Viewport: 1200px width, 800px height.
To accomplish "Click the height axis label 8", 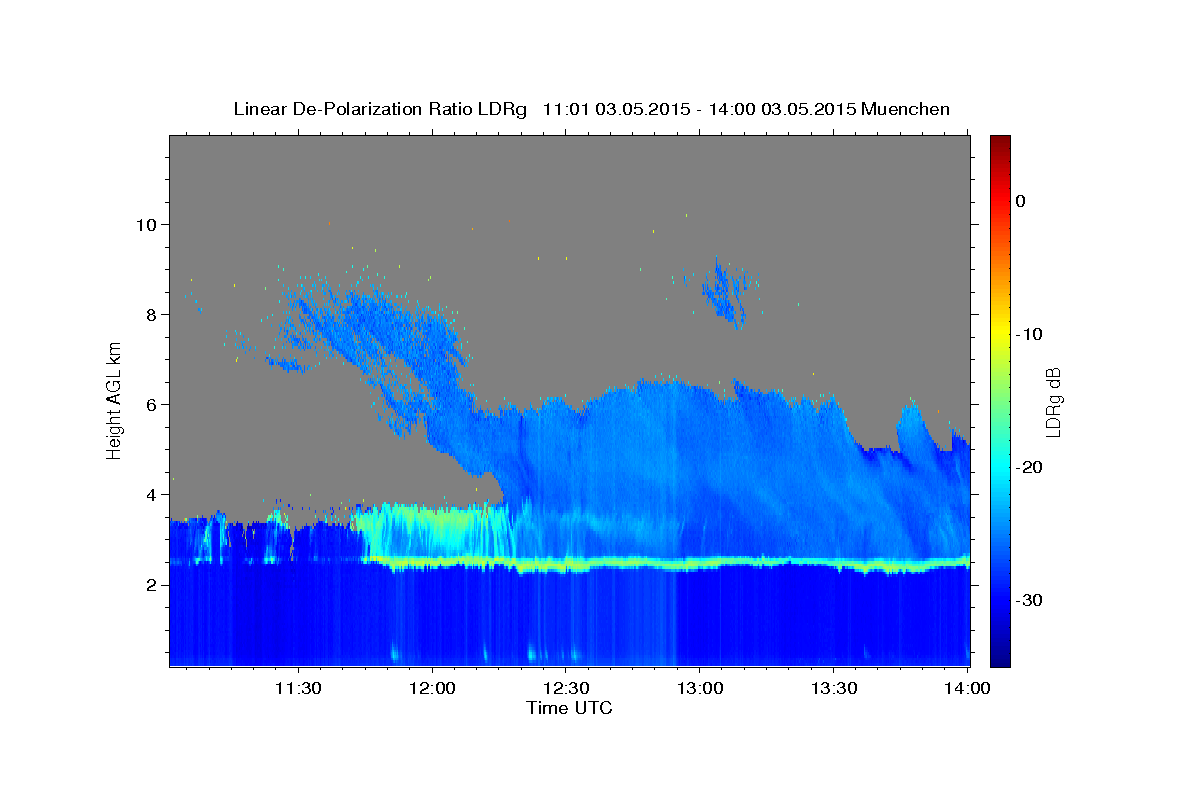I will tap(154, 314).
